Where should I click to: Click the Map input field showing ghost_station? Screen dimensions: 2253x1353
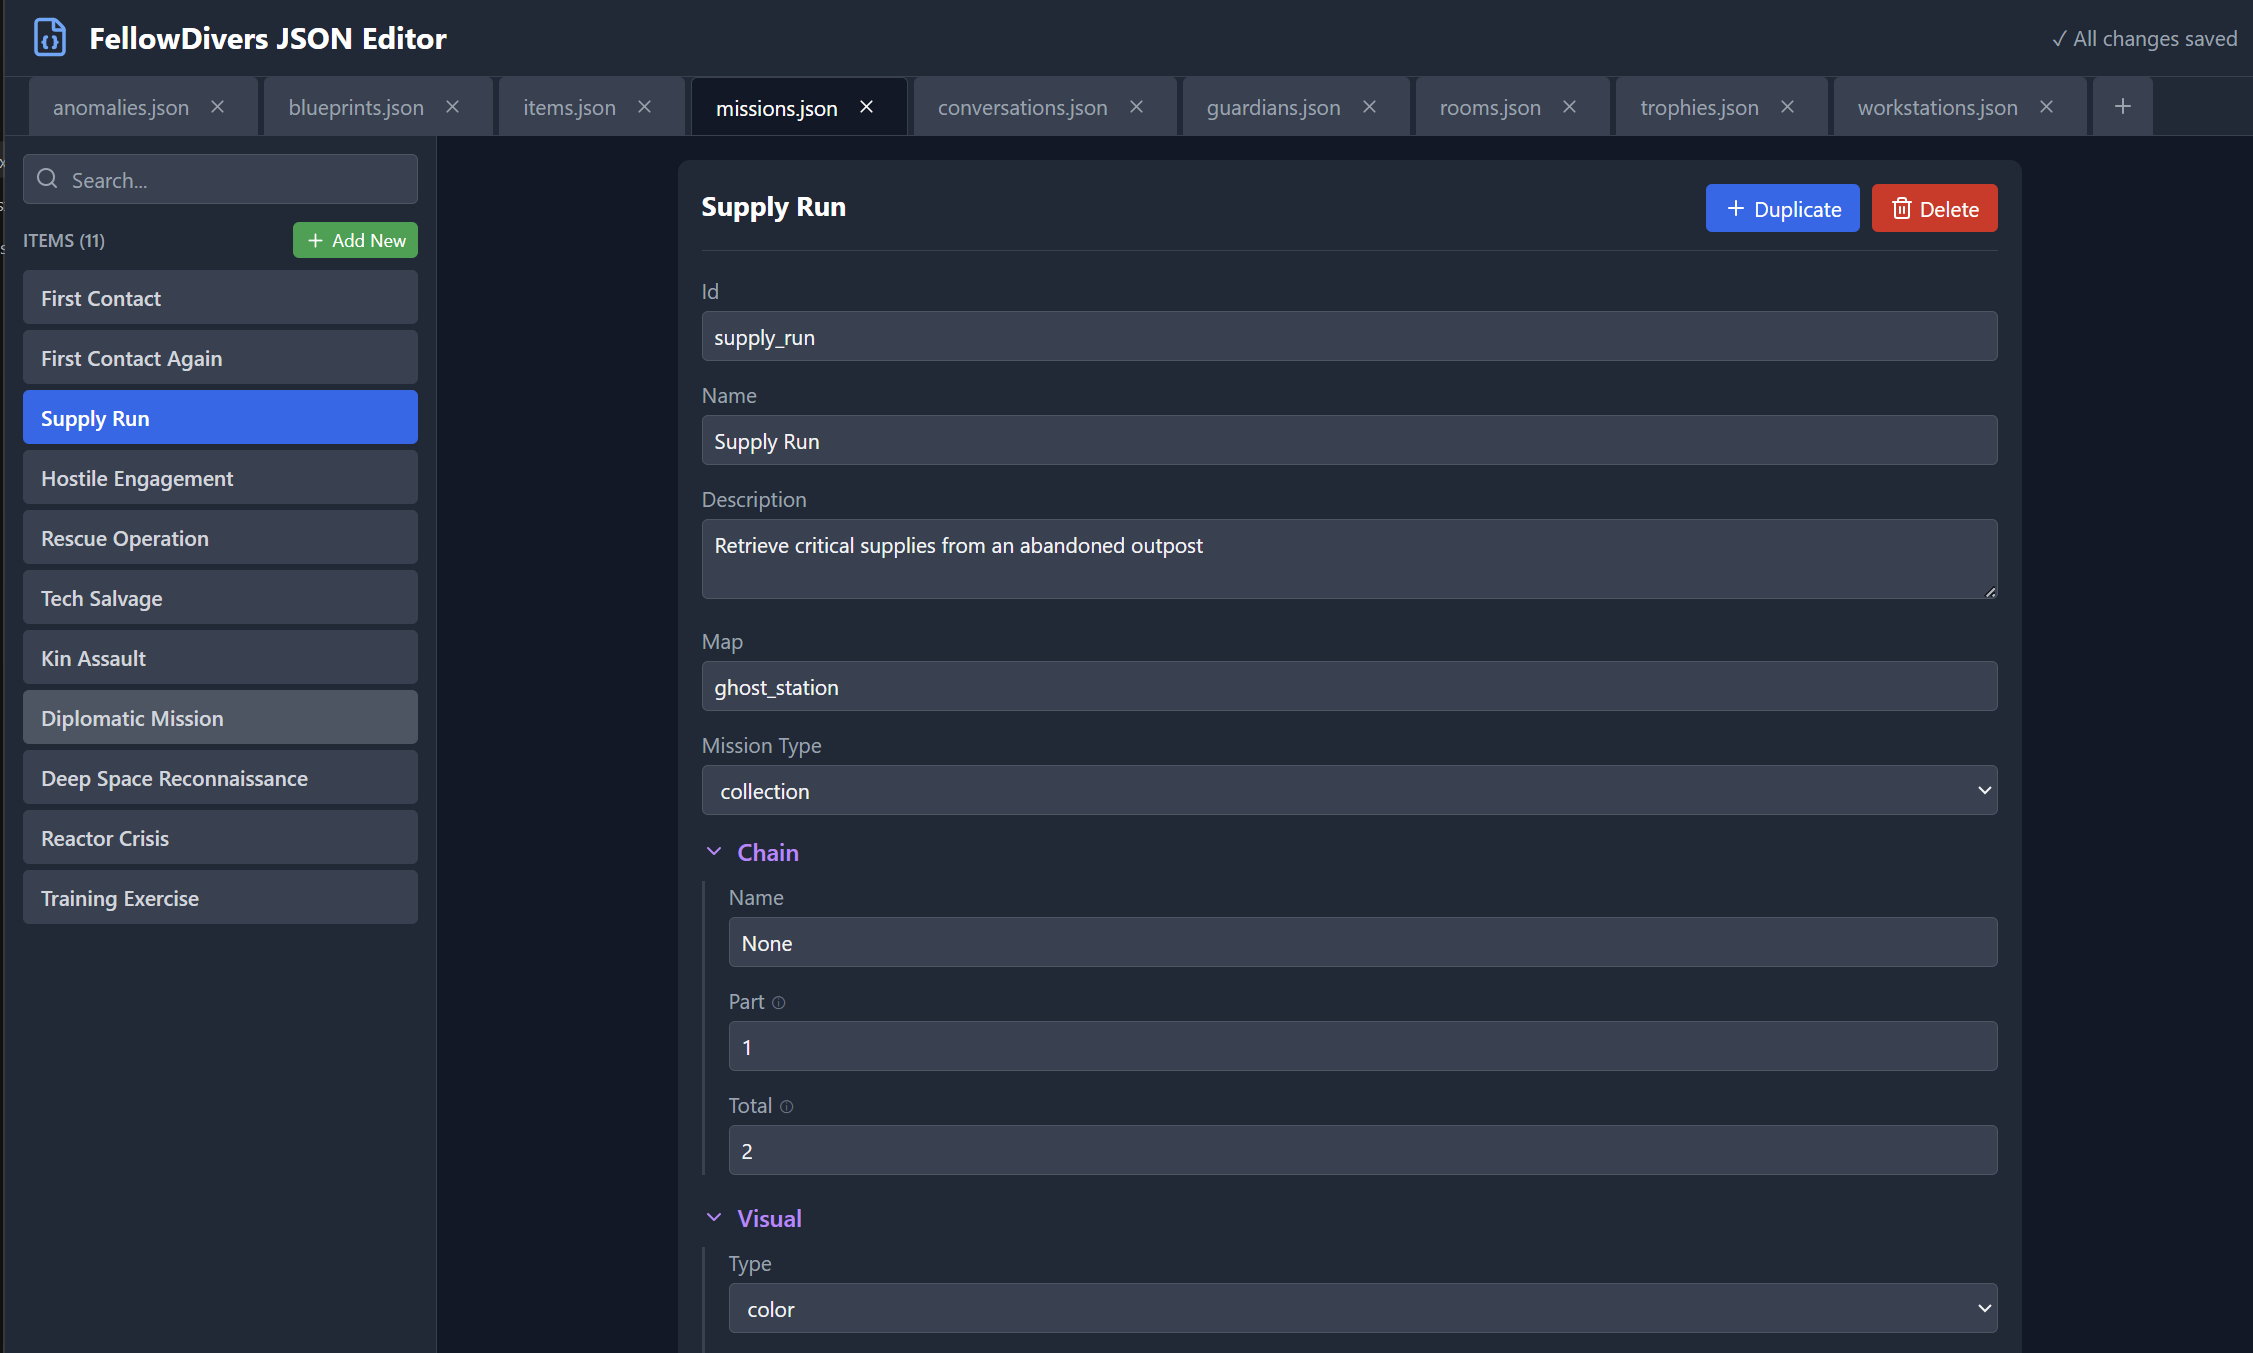(1348, 686)
